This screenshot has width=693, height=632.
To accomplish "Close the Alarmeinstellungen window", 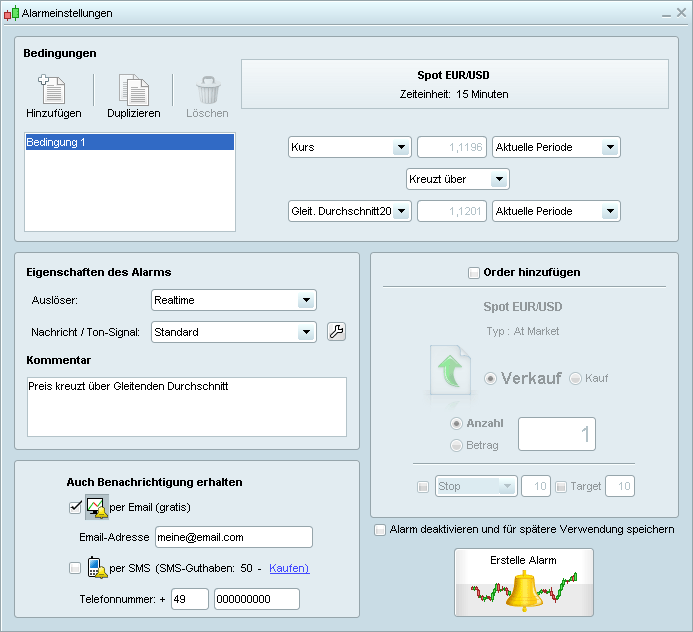I will pyautogui.click(x=681, y=13).
